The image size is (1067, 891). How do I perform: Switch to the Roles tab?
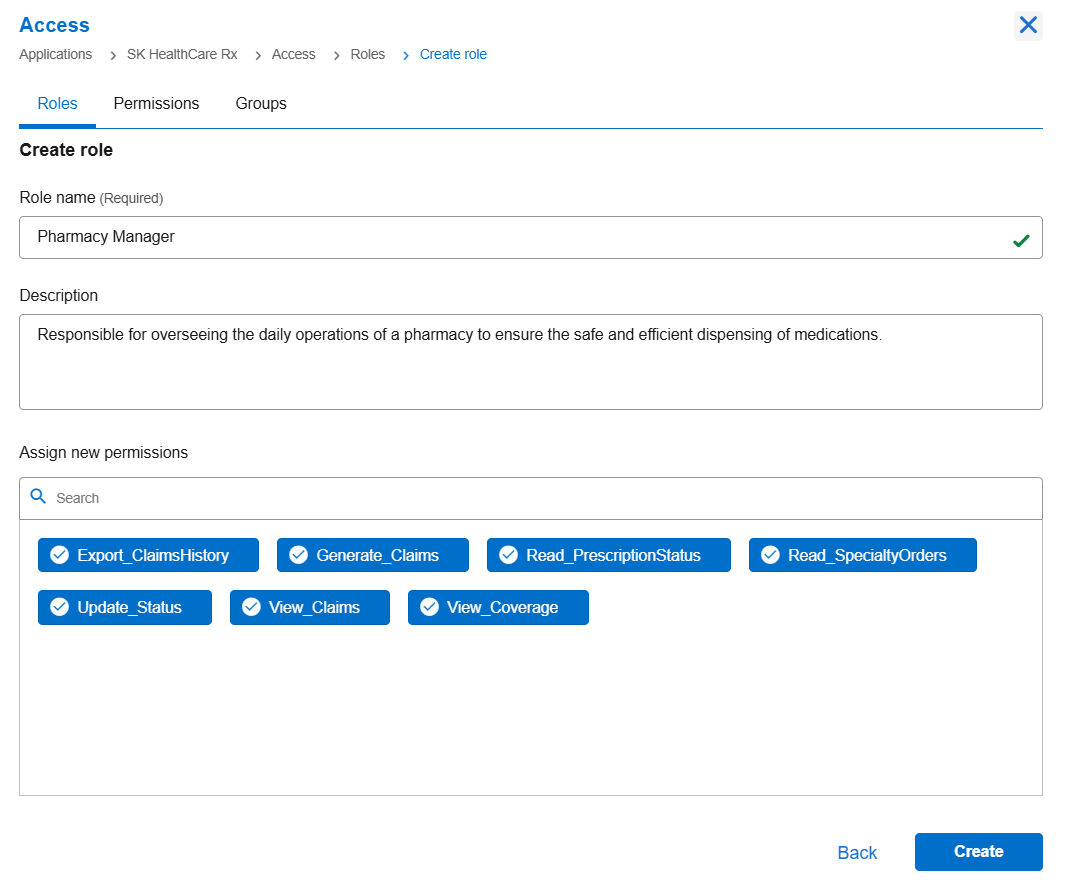click(57, 103)
